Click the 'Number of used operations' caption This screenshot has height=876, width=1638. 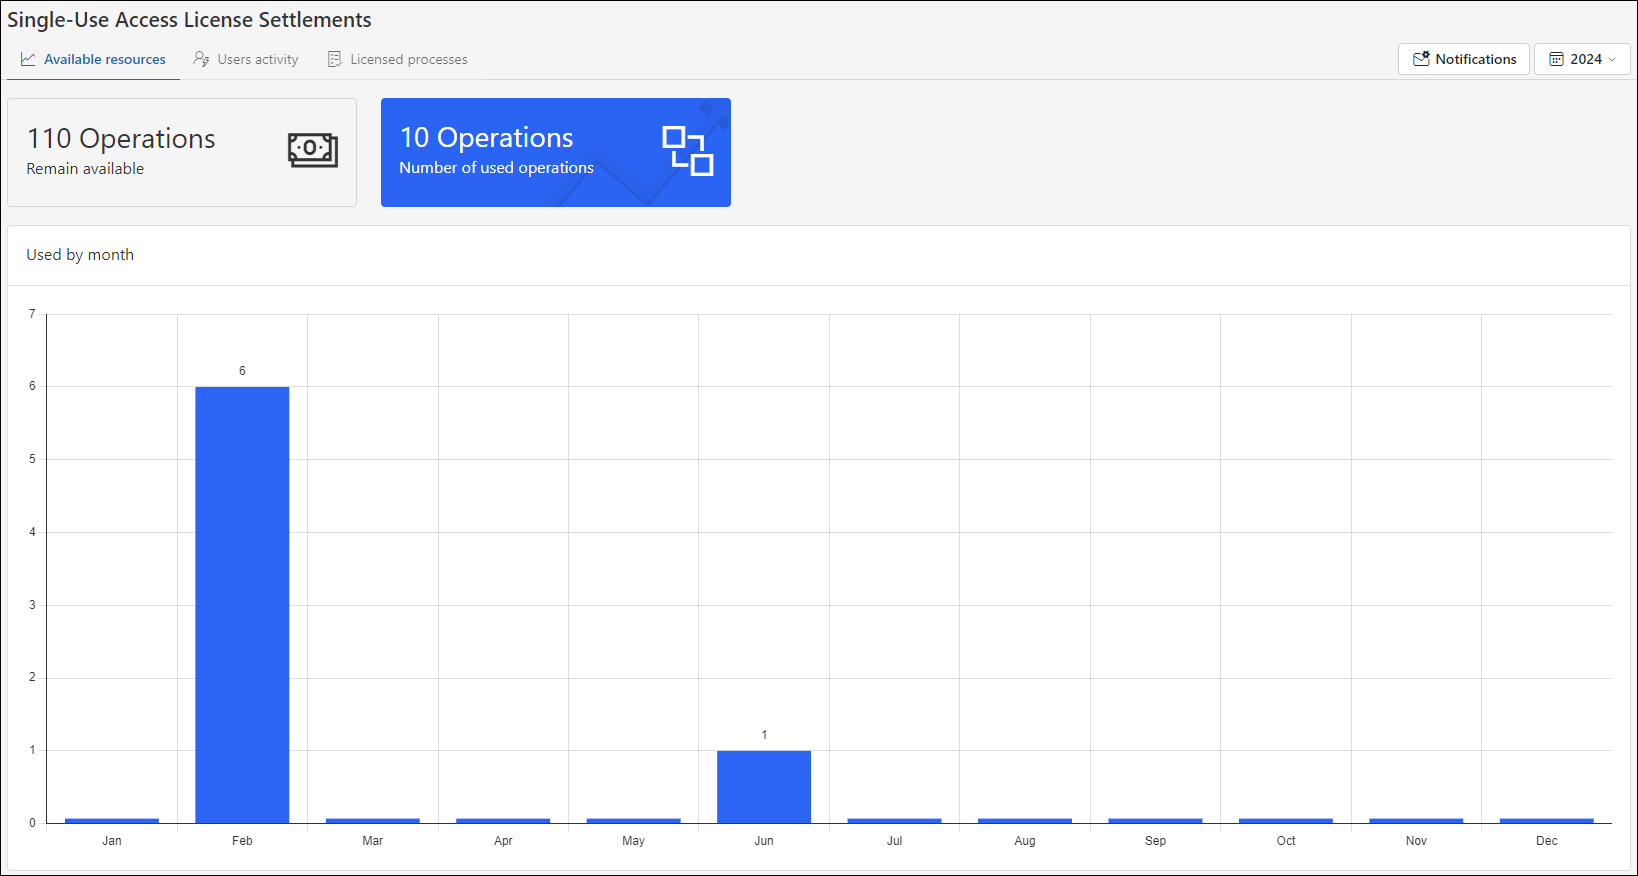pos(496,168)
